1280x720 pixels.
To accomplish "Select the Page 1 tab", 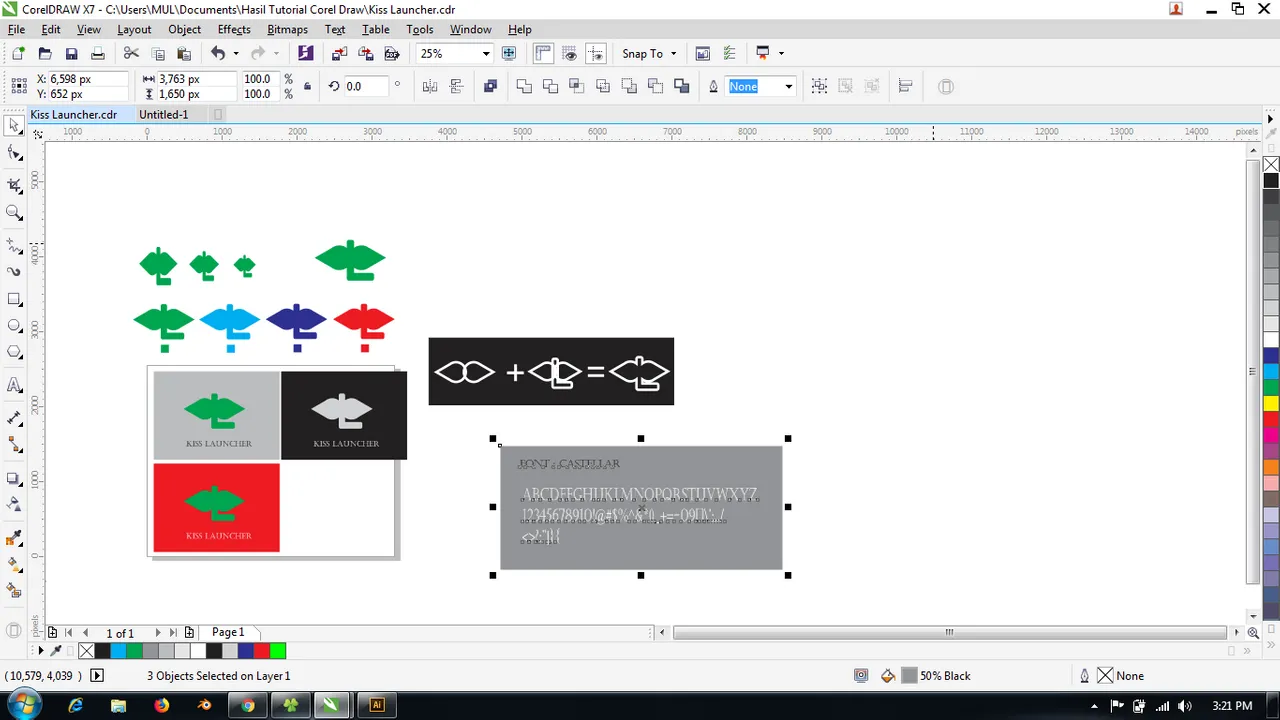I will click(x=227, y=632).
